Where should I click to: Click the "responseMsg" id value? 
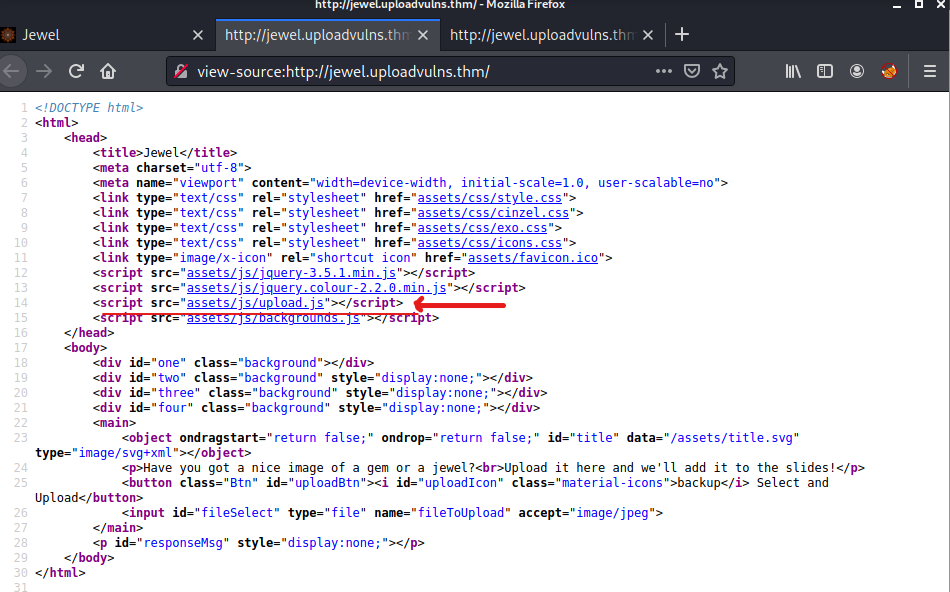point(183,543)
